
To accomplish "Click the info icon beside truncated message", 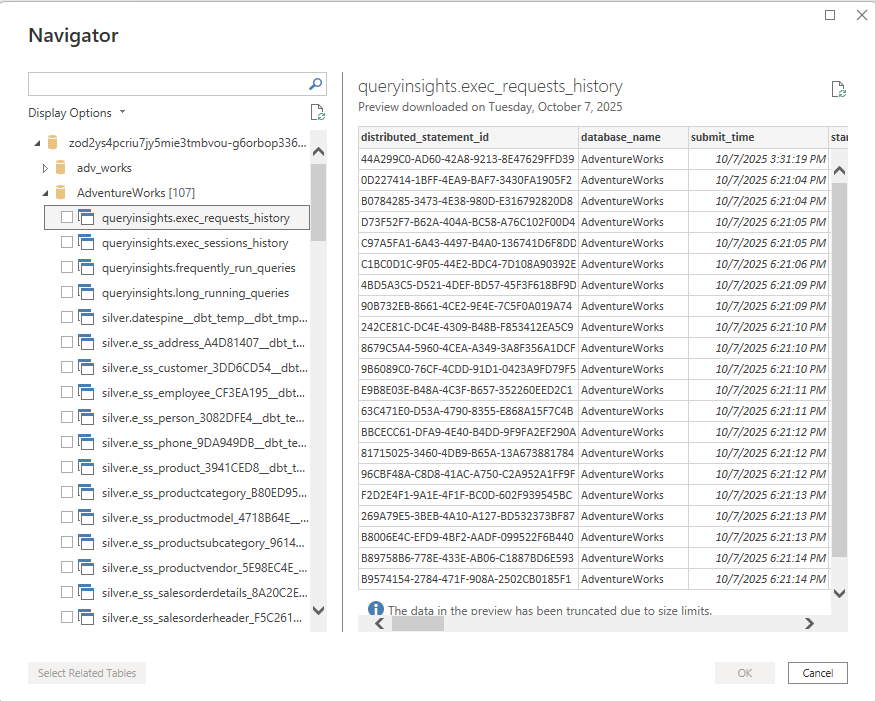I will click(376, 609).
